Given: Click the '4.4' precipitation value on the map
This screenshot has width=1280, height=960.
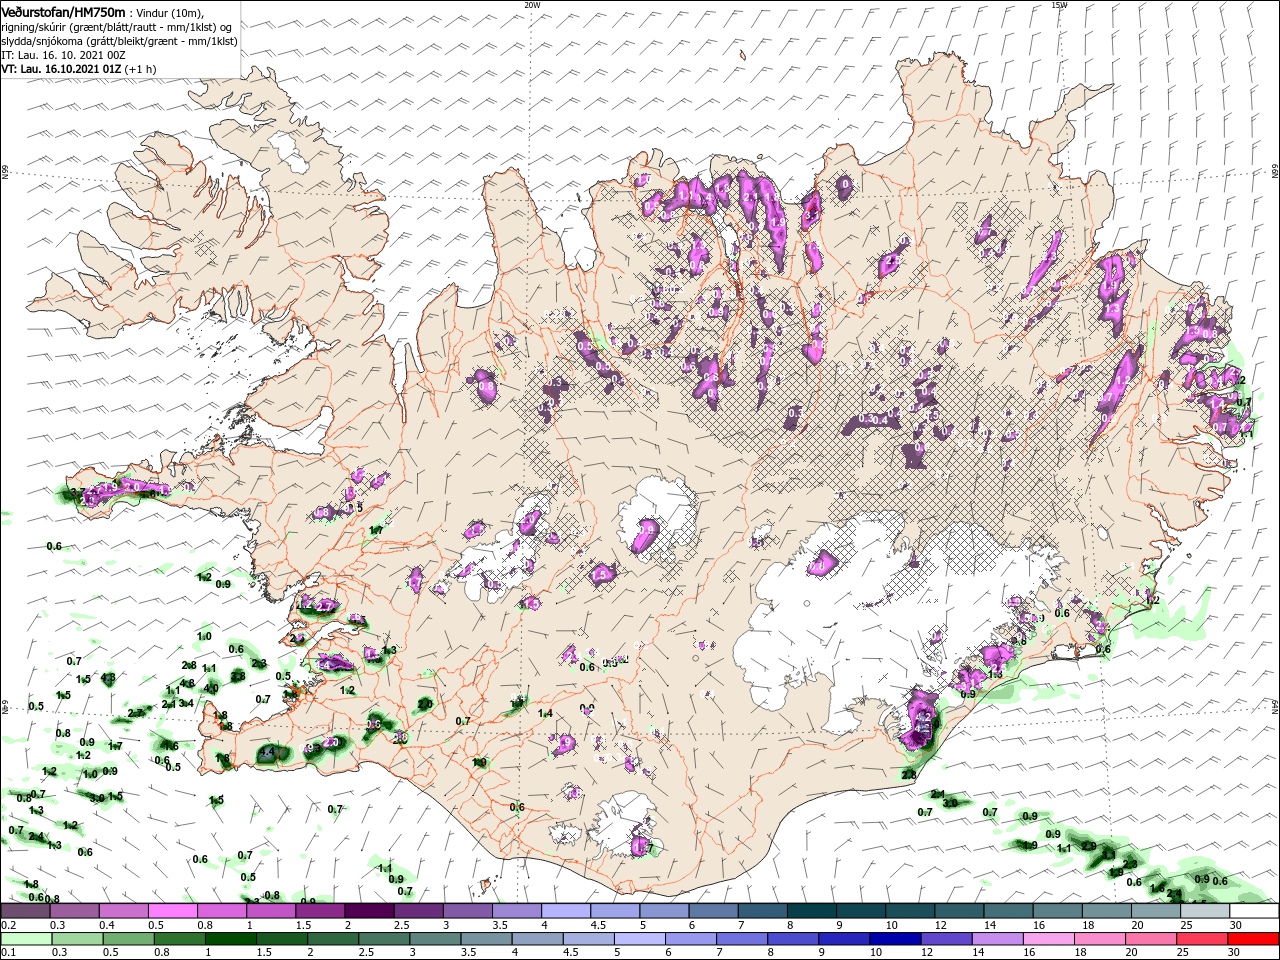Looking at the screenshot, I should [267, 752].
